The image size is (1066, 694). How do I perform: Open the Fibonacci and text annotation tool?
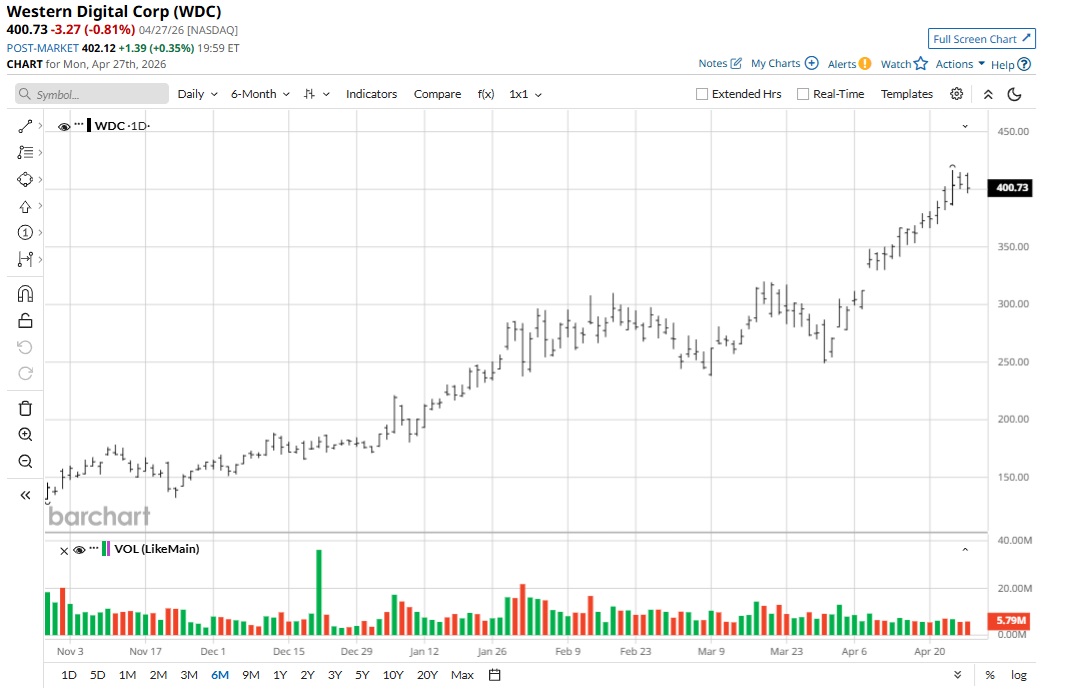25,153
